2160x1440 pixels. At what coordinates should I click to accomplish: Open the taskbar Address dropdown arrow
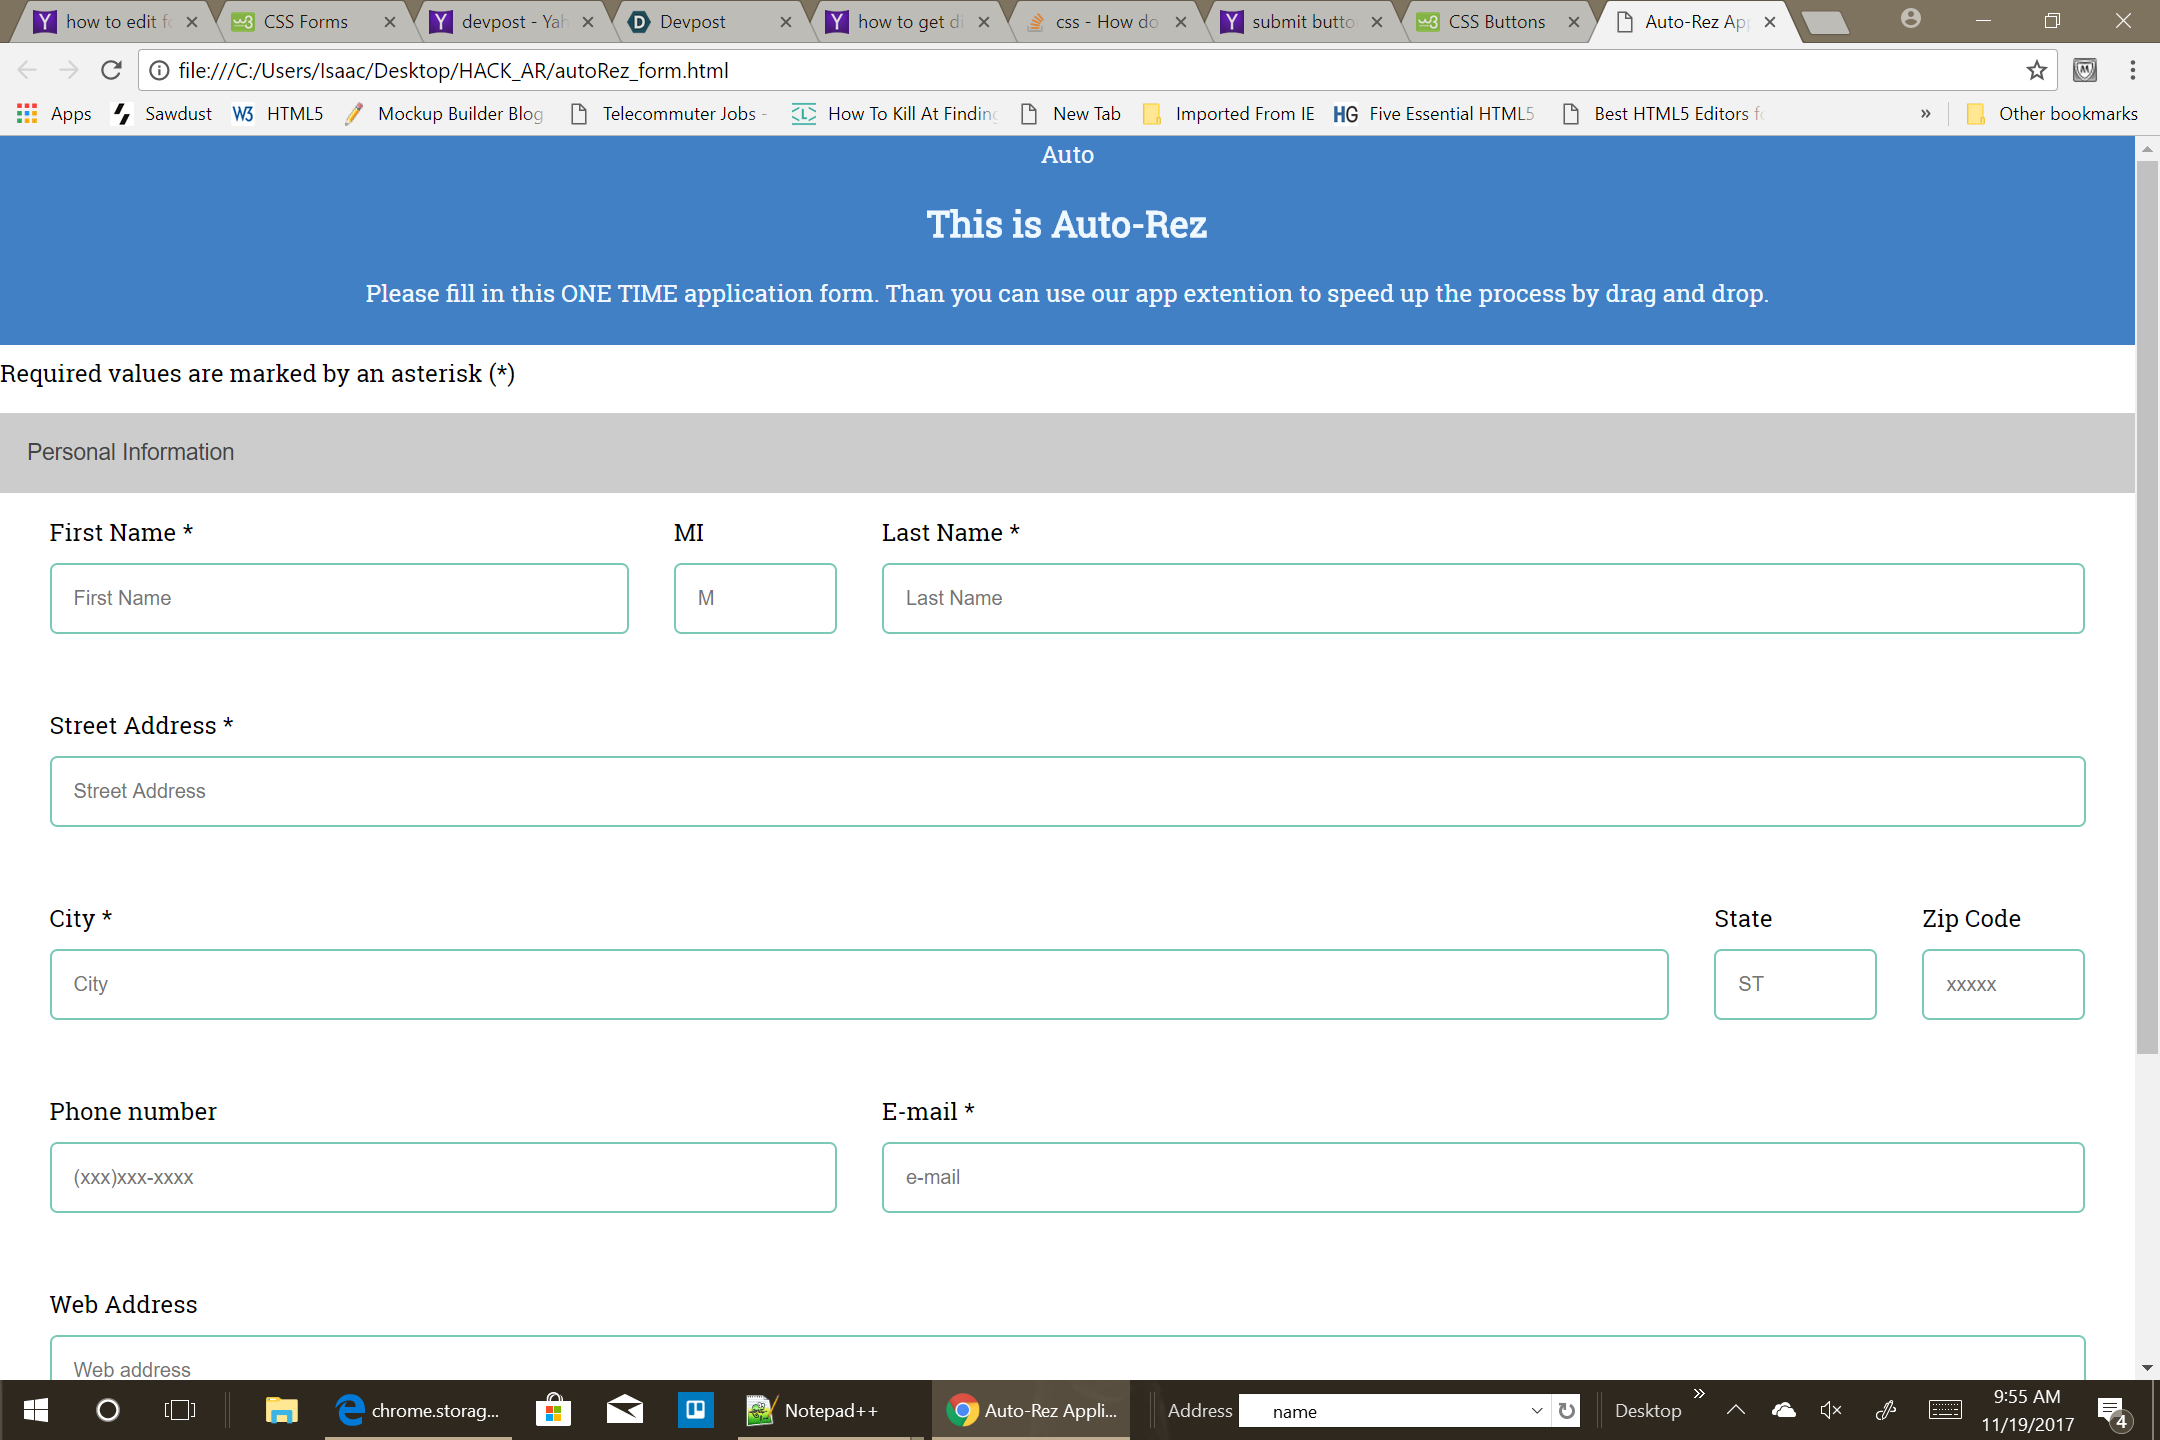click(x=1536, y=1410)
